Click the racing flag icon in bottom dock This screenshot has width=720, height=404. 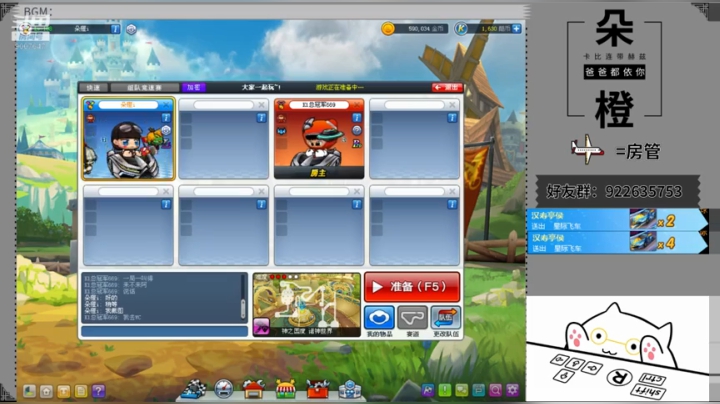point(194,389)
